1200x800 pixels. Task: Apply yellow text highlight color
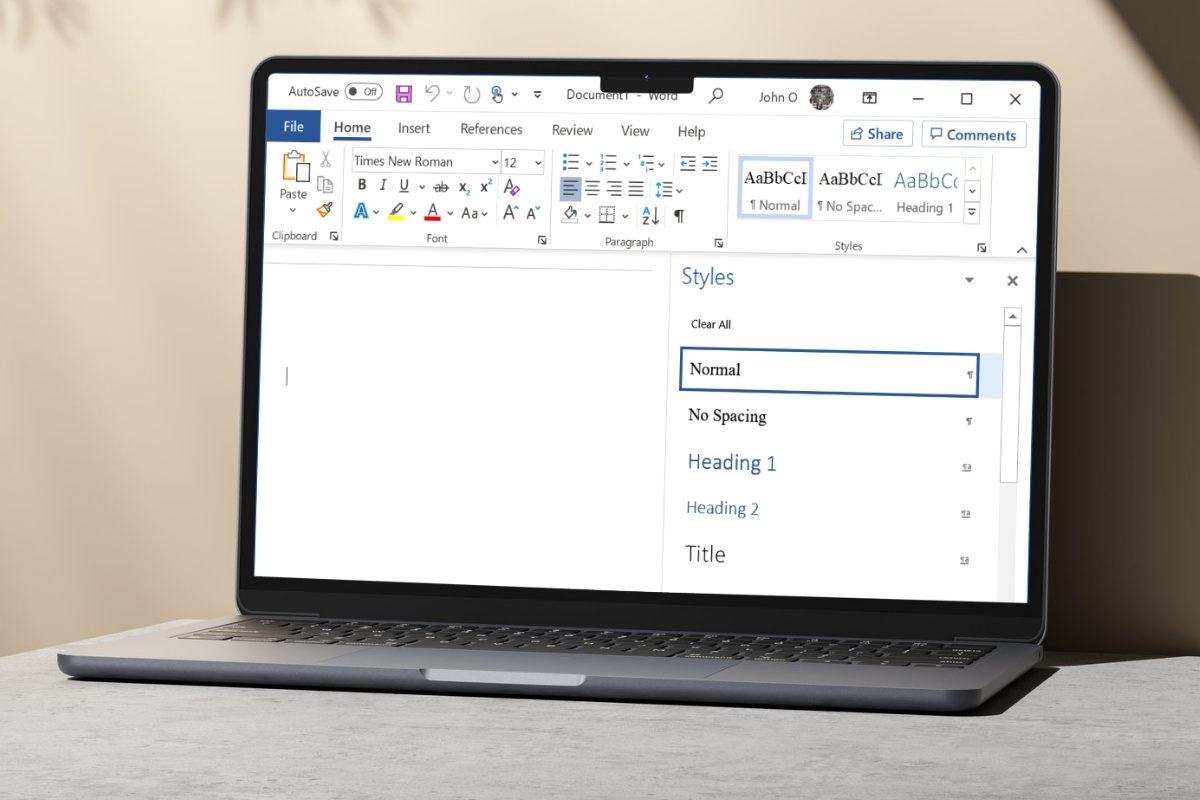(396, 212)
